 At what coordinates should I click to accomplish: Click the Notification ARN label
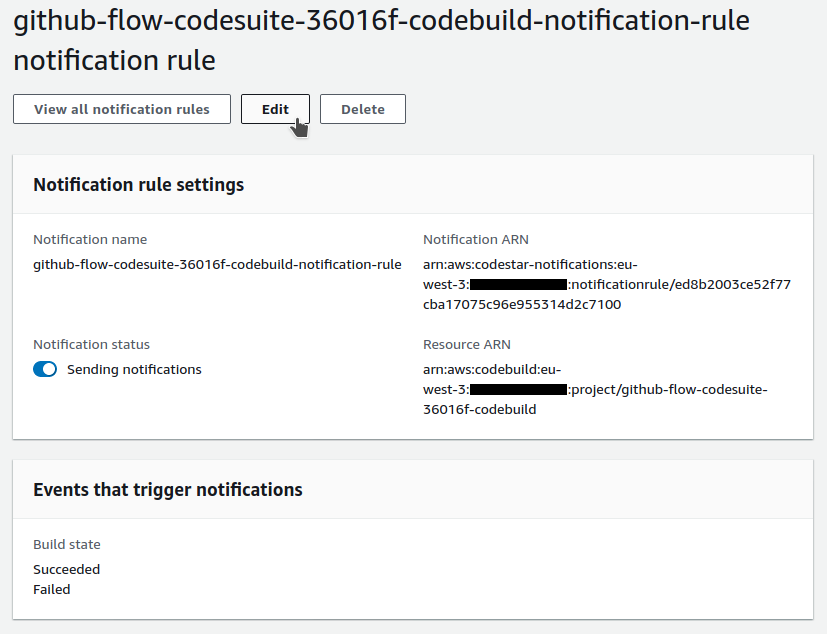tap(476, 239)
